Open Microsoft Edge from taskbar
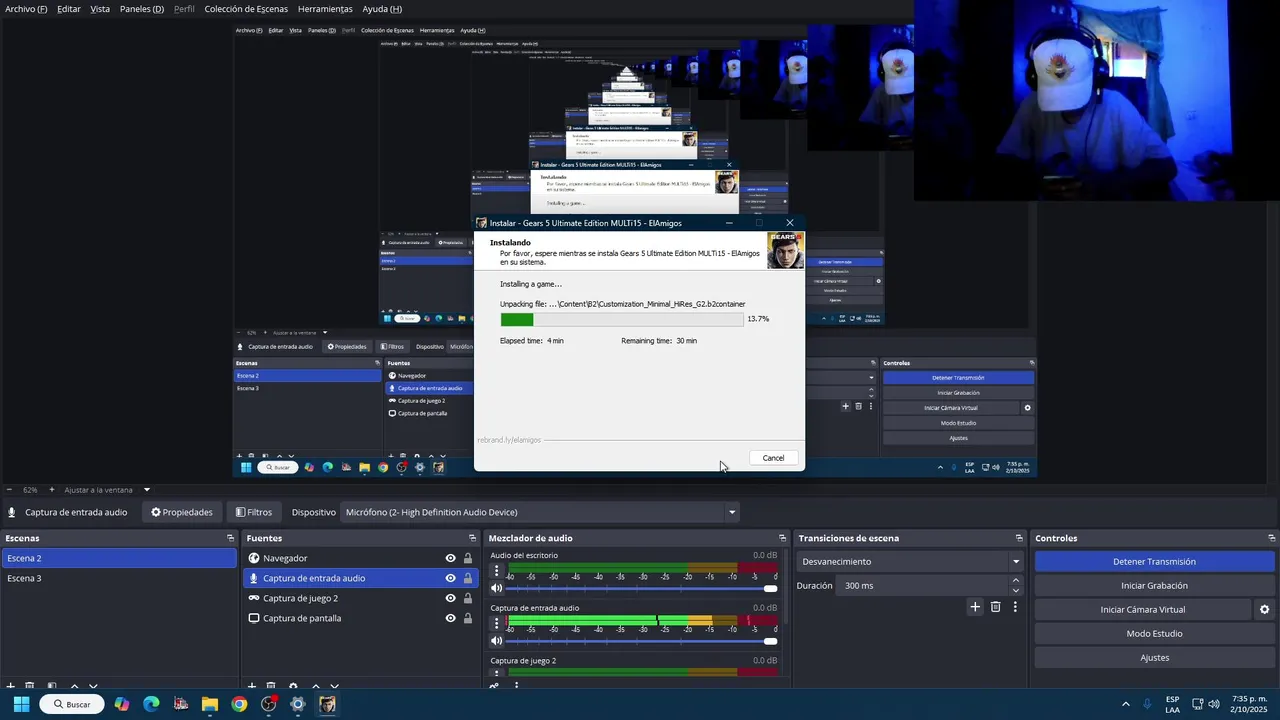 coord(151,704)
